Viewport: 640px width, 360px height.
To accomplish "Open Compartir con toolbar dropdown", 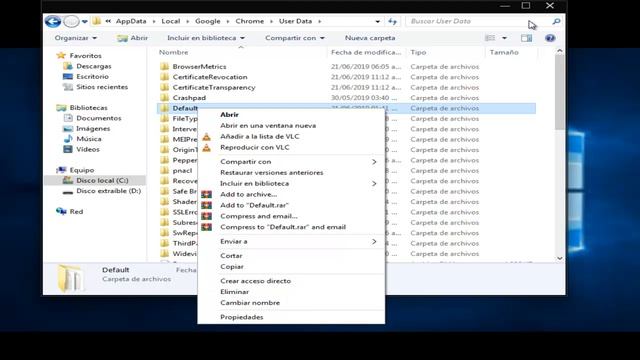I will 294,38.
